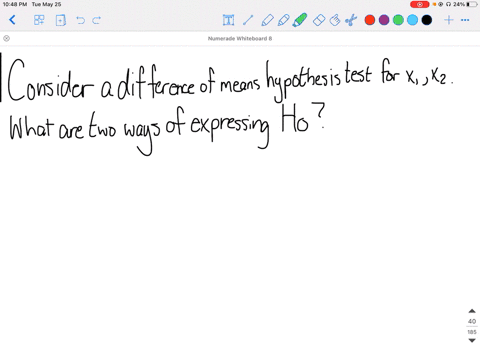Pick the green ink color
Screen dimensions: 480x360
coord(398,20)
